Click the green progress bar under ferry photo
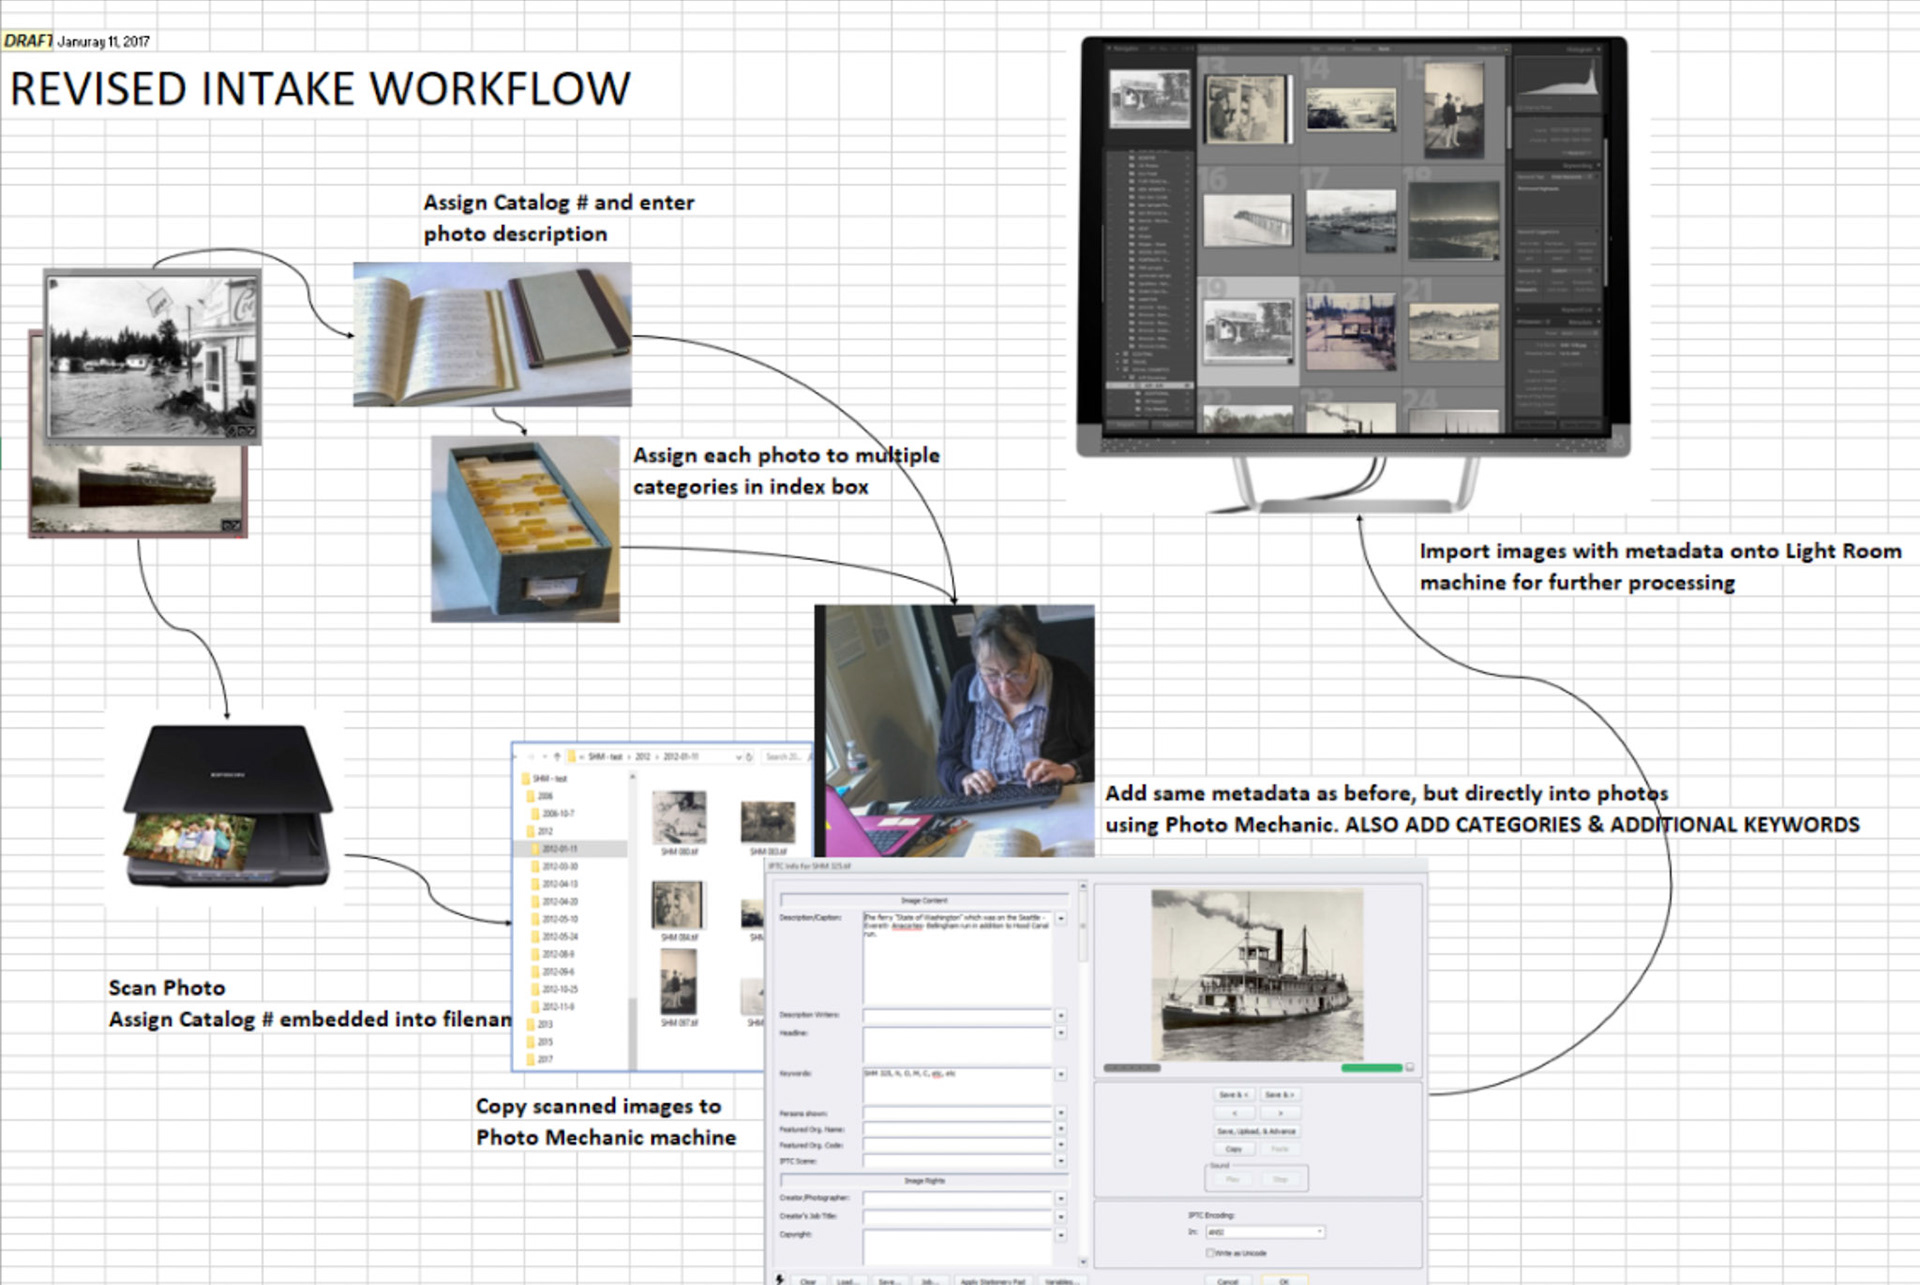Screen dimensions: 1920x1285 (x=1371, y=1068)
